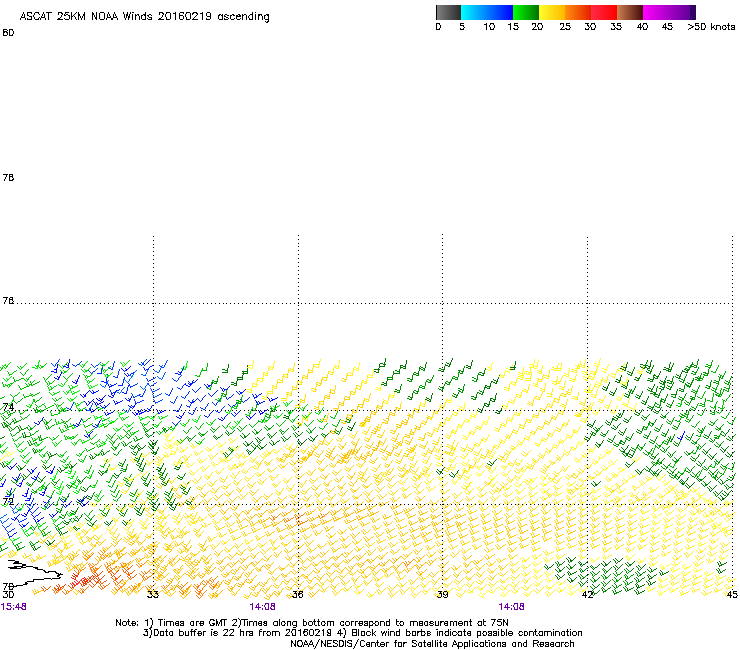Click the green 15-20 knot legend segment
The height and width of the screenshot is (650, 740).
526,12
